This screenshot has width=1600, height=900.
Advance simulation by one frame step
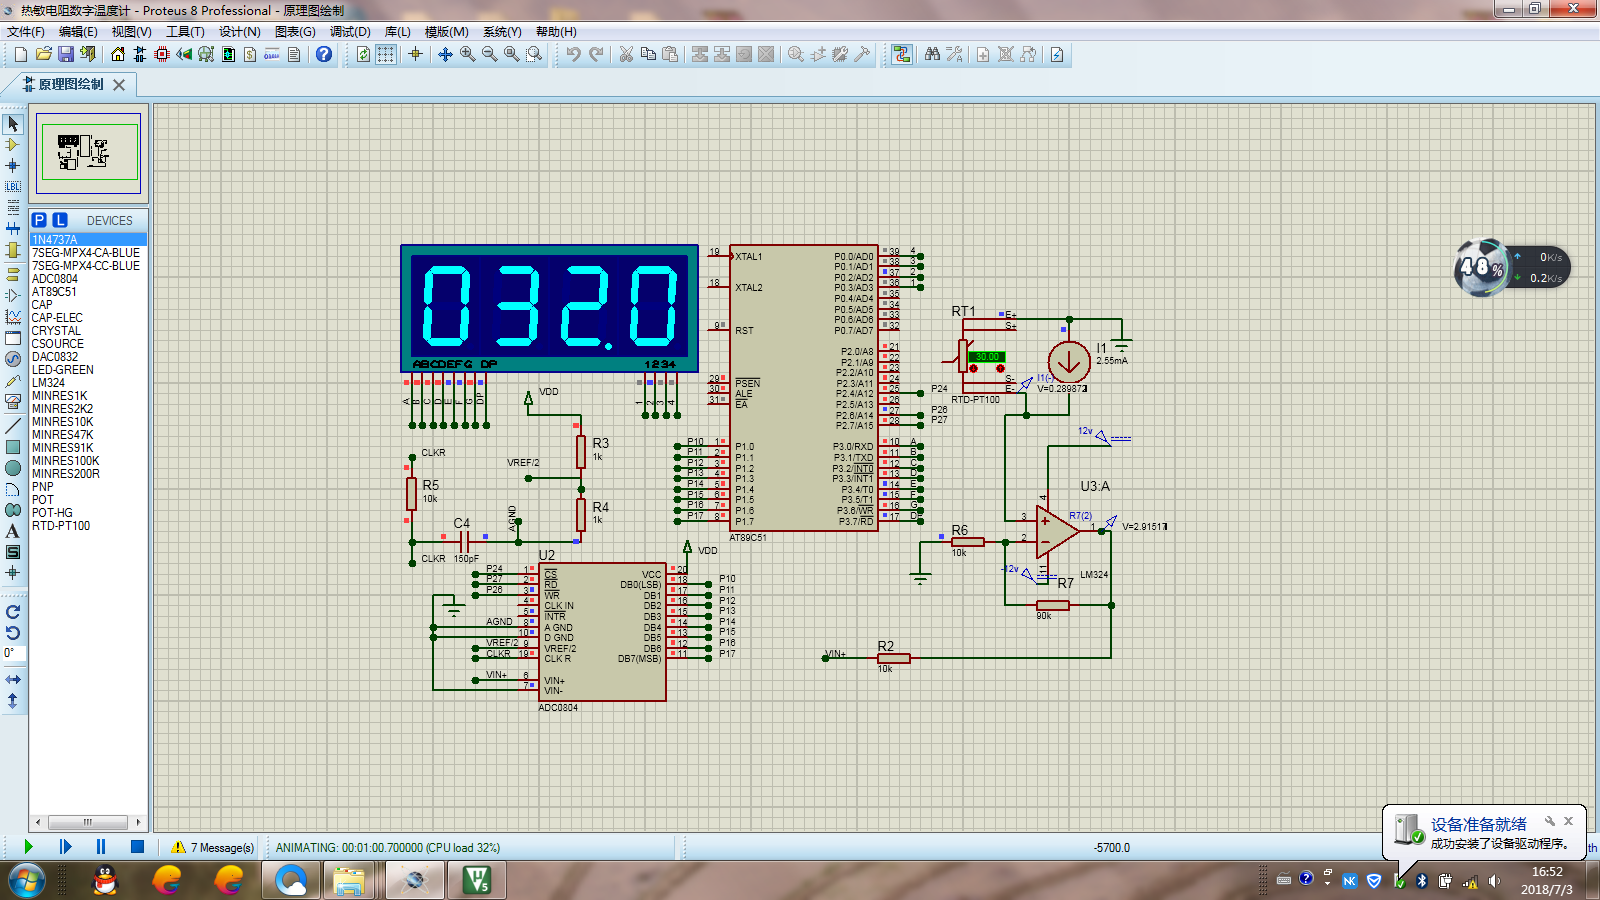pyautogui.click(x=65, y=847)
